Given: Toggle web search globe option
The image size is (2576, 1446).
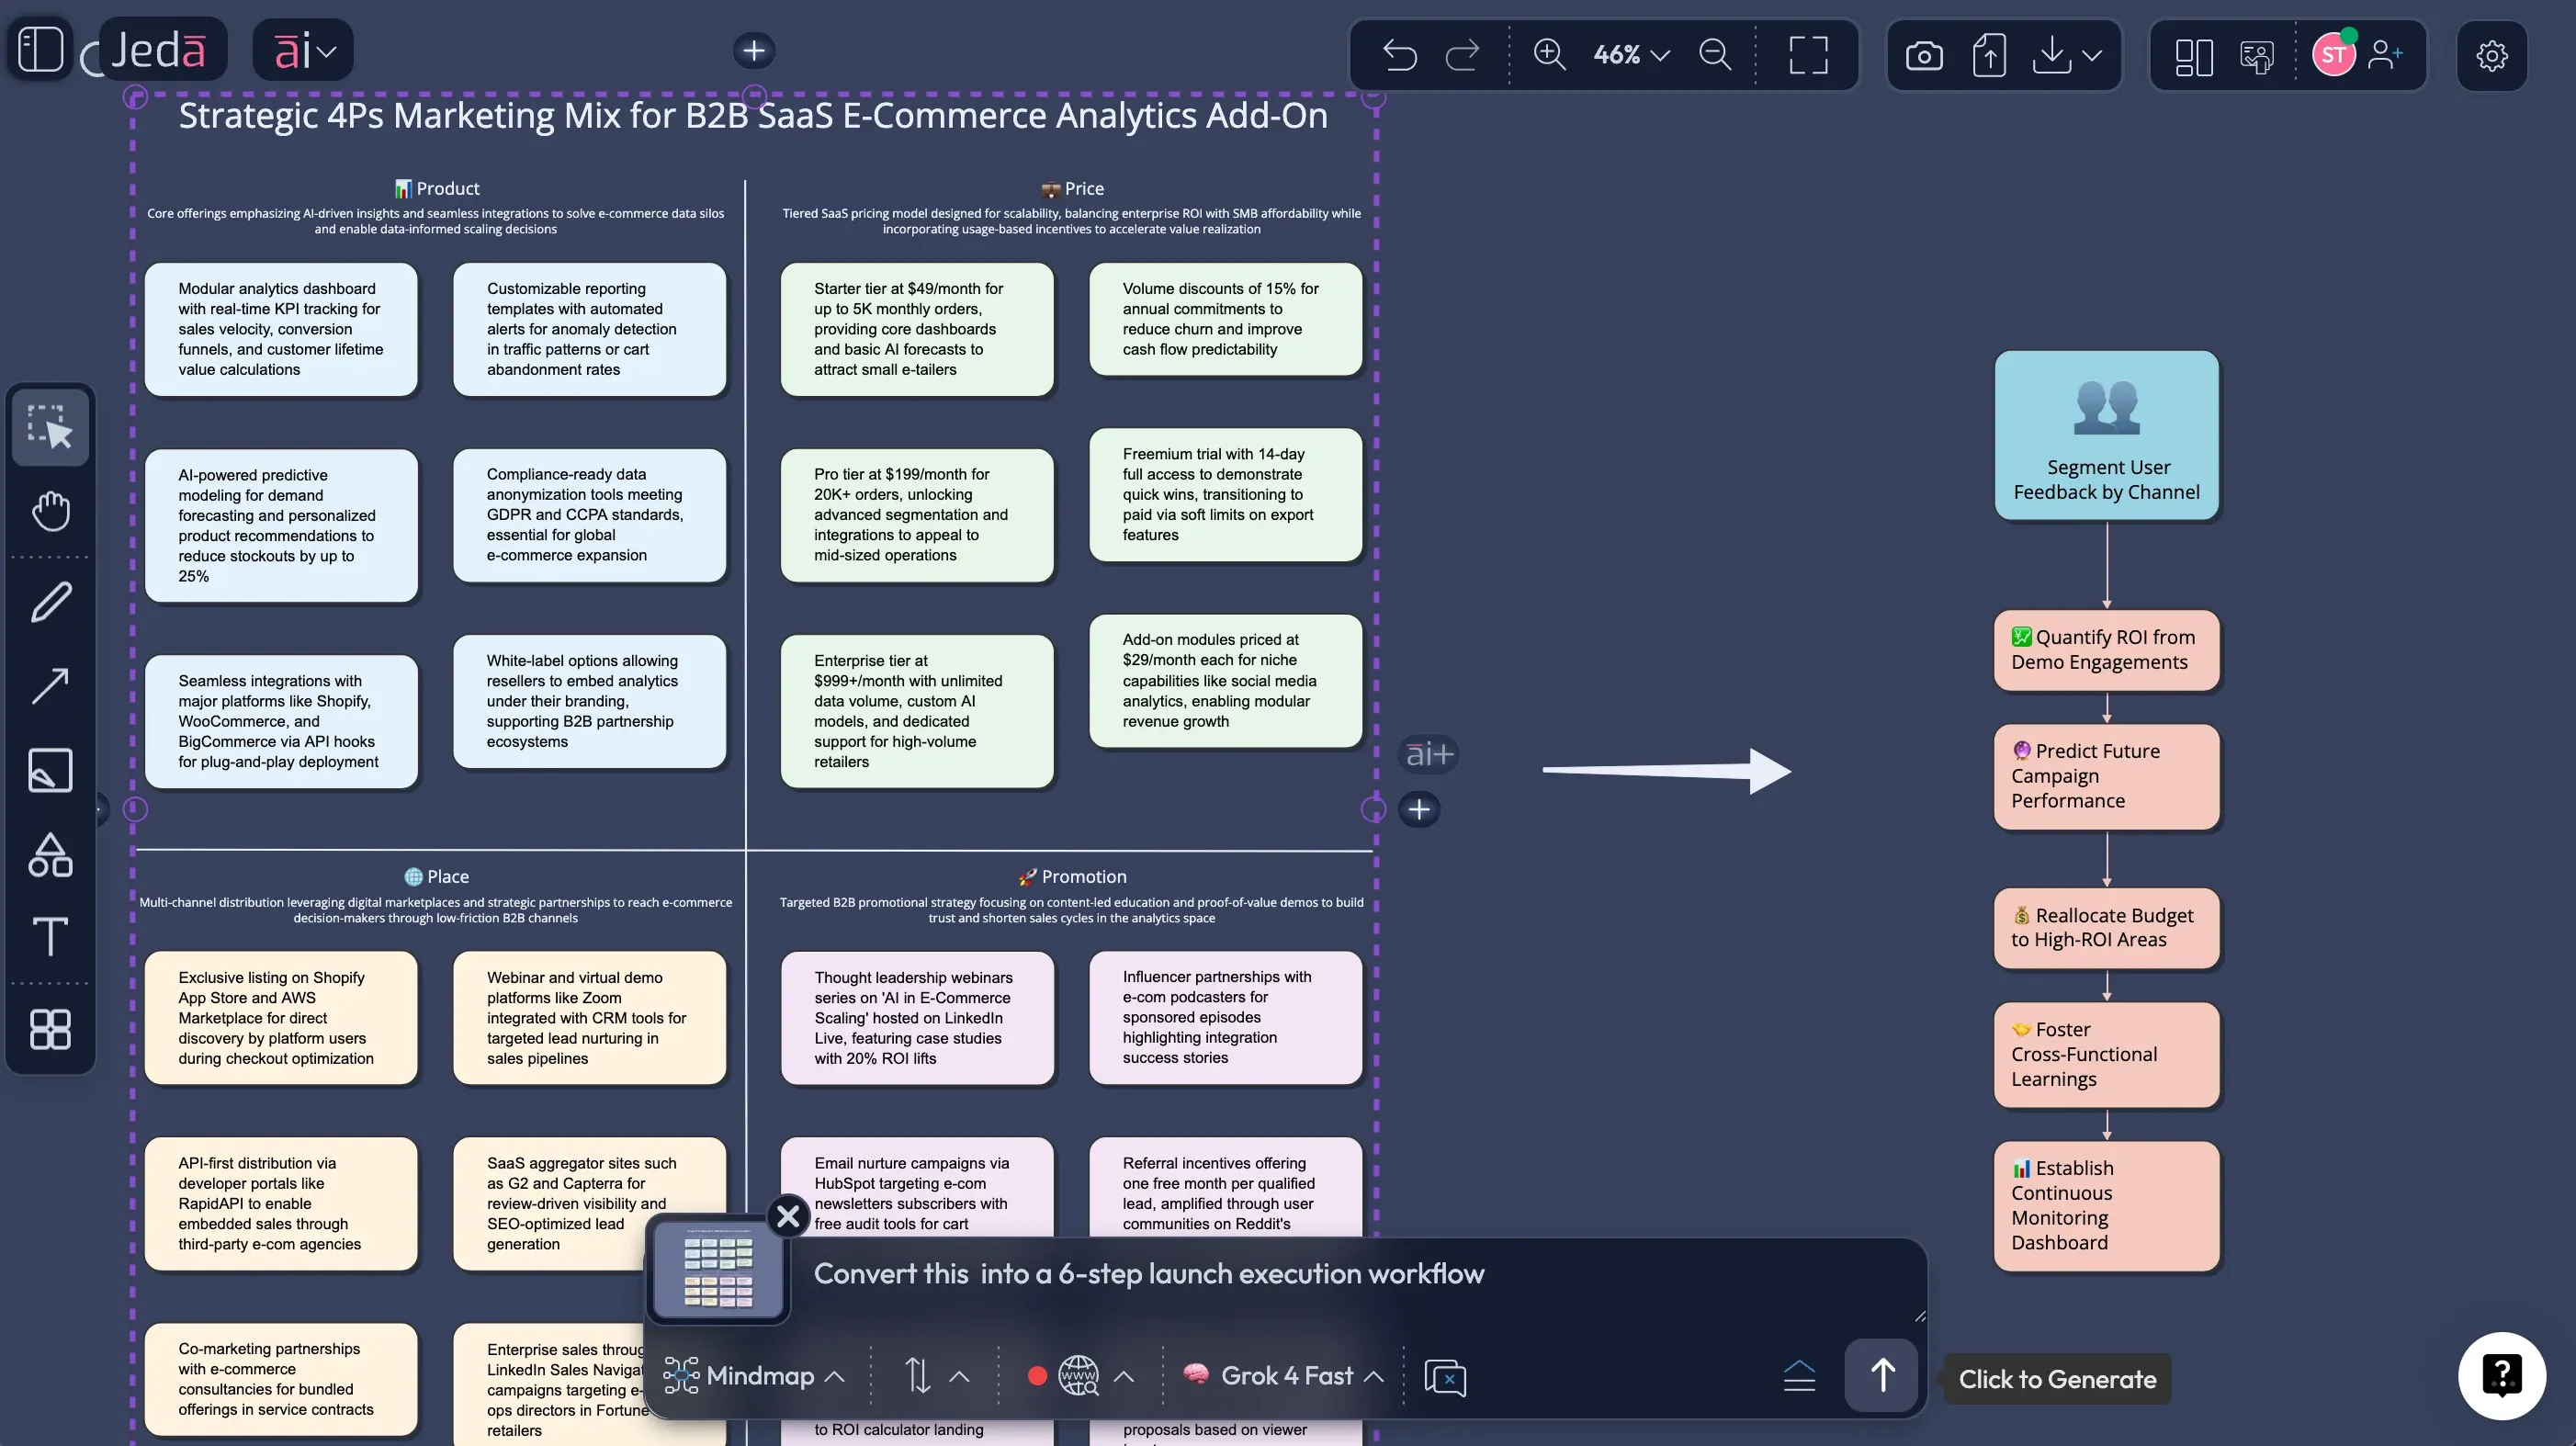Looking at the screenshot, I should (x=1078, y=1376).
